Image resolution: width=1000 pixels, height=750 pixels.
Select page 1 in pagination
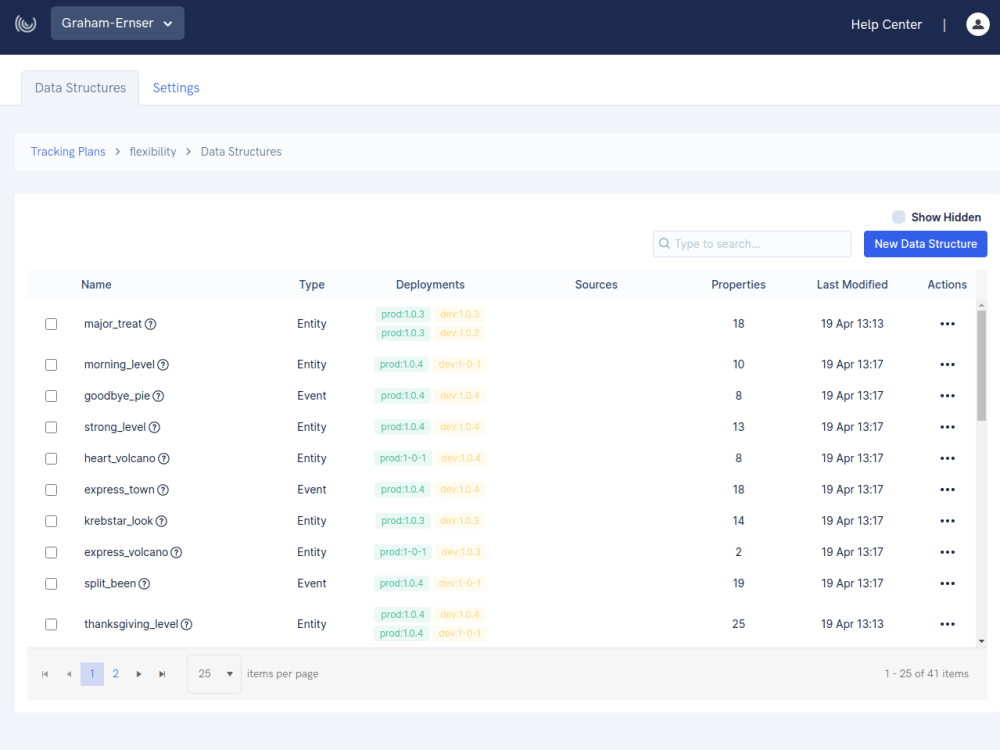[x=92, y=674]
